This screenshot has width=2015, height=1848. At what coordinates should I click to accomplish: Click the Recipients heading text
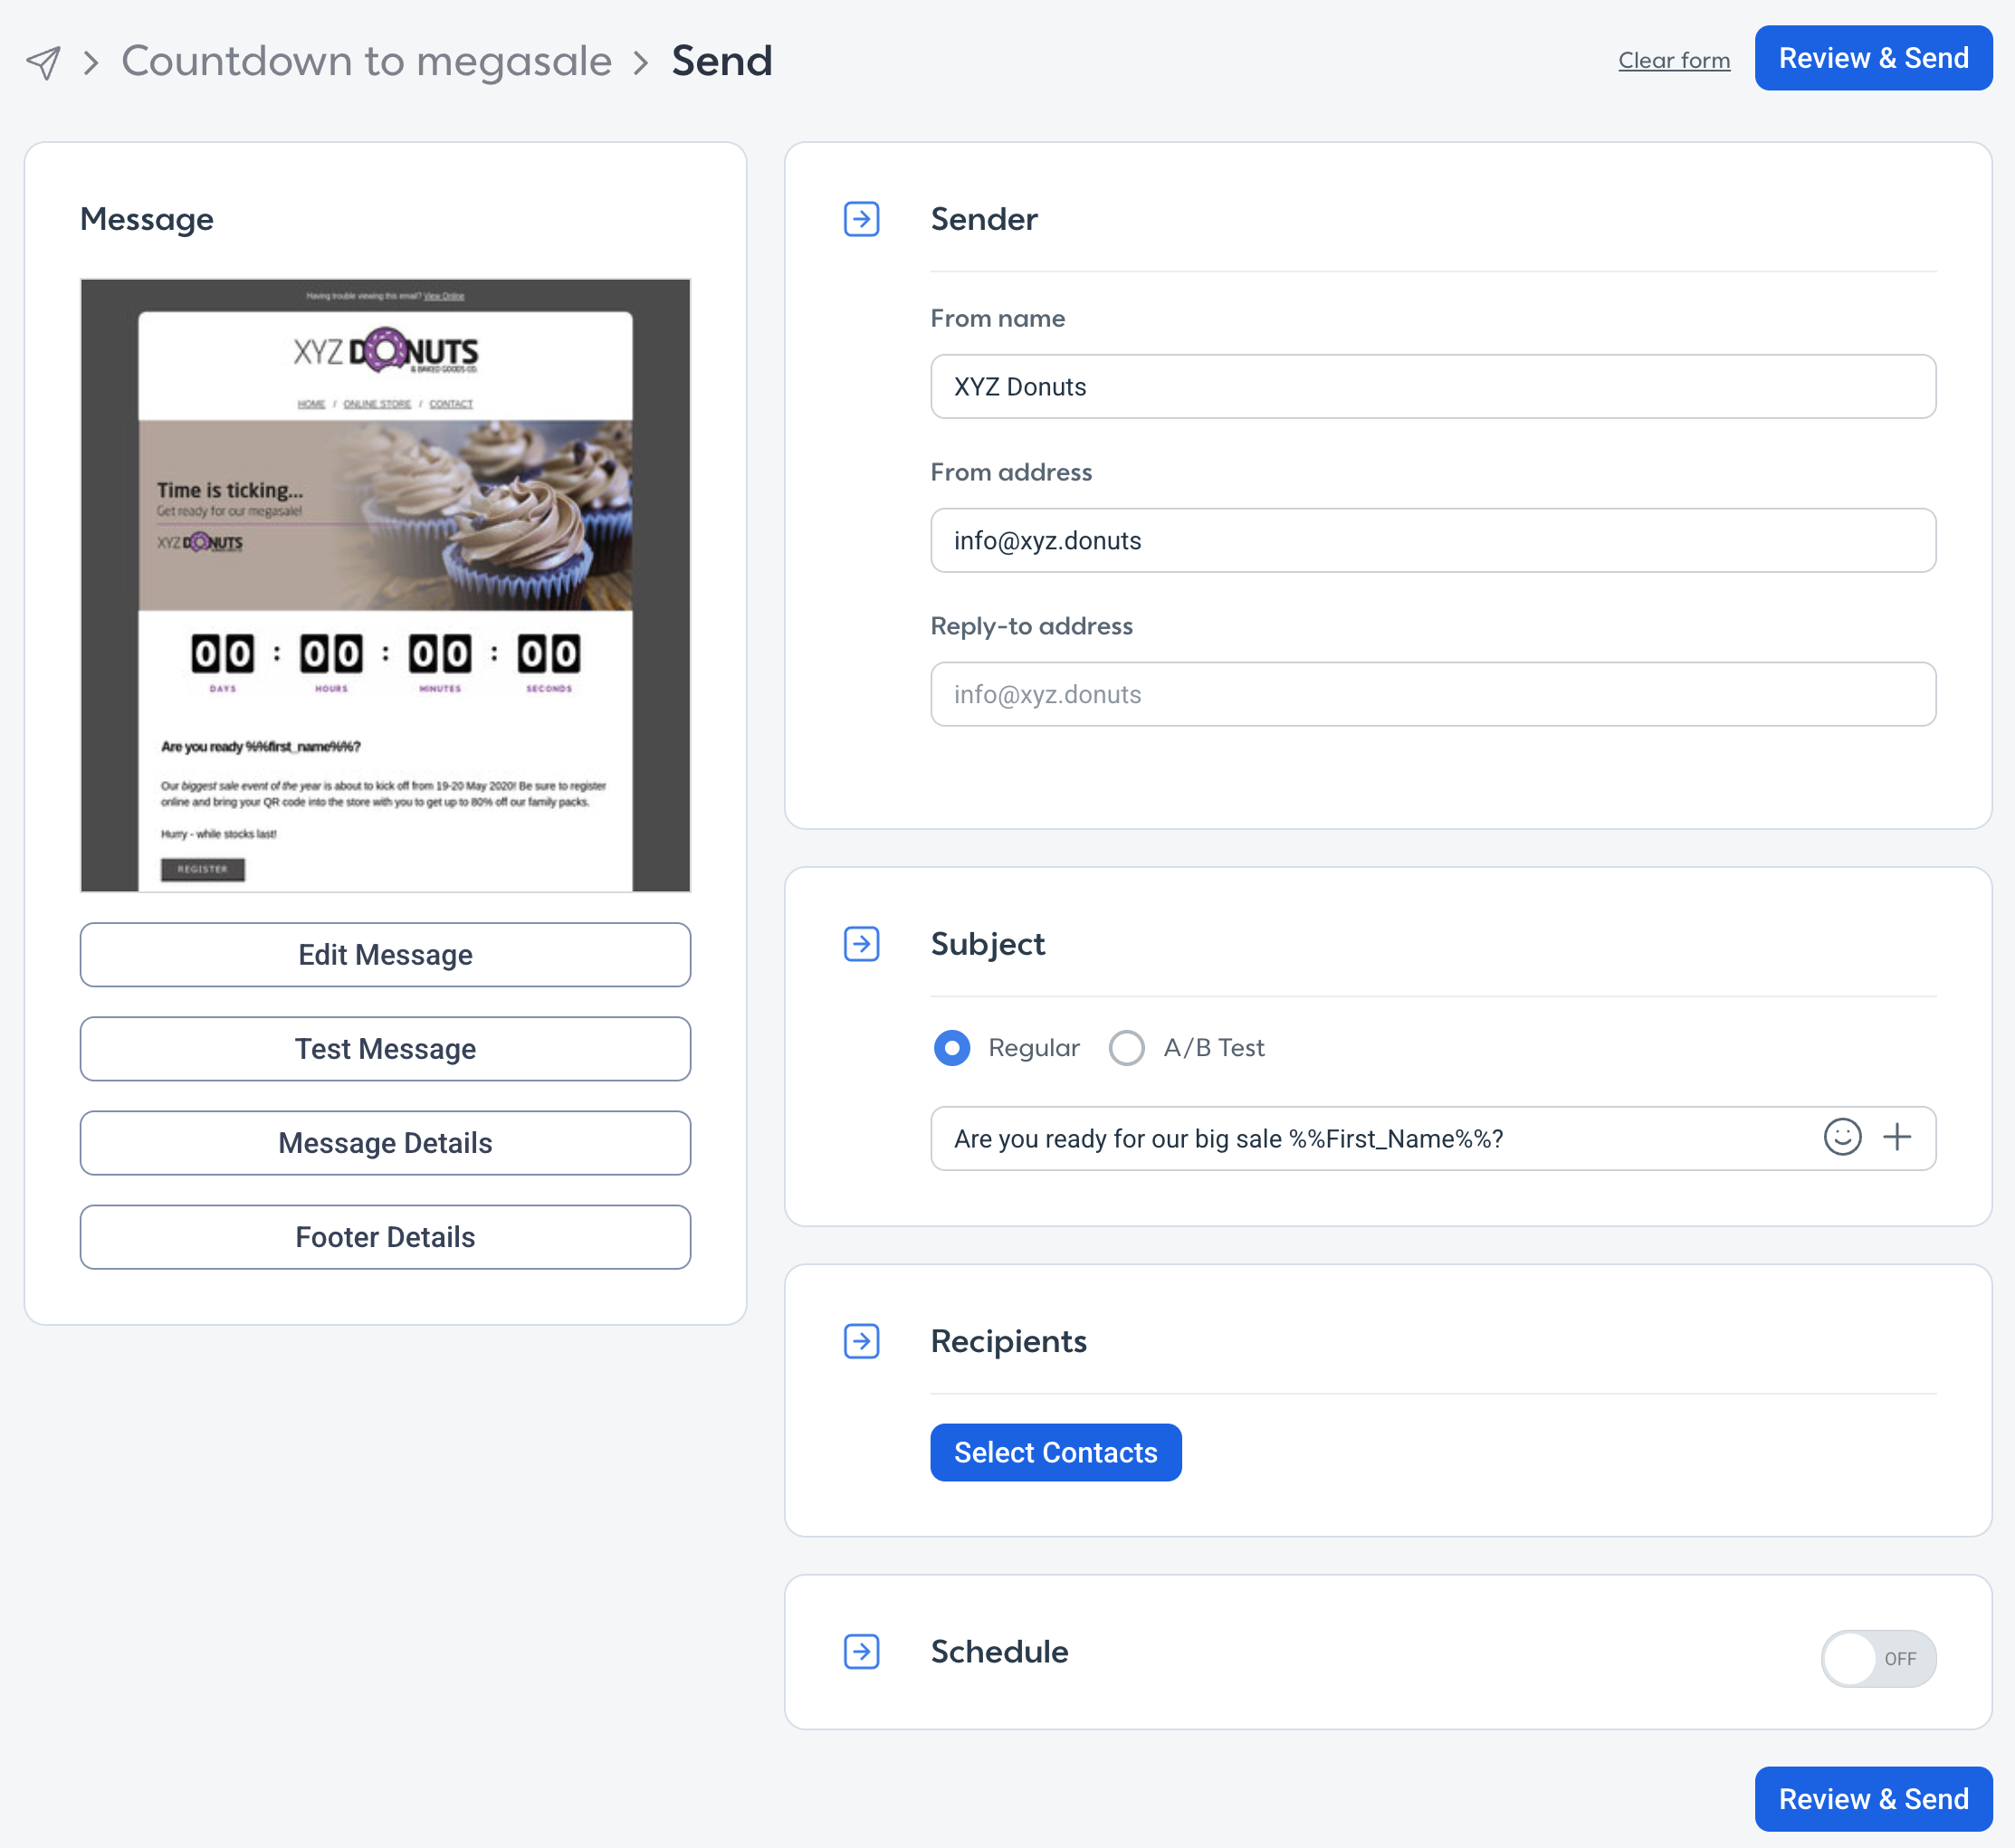pos(1008,1341)
